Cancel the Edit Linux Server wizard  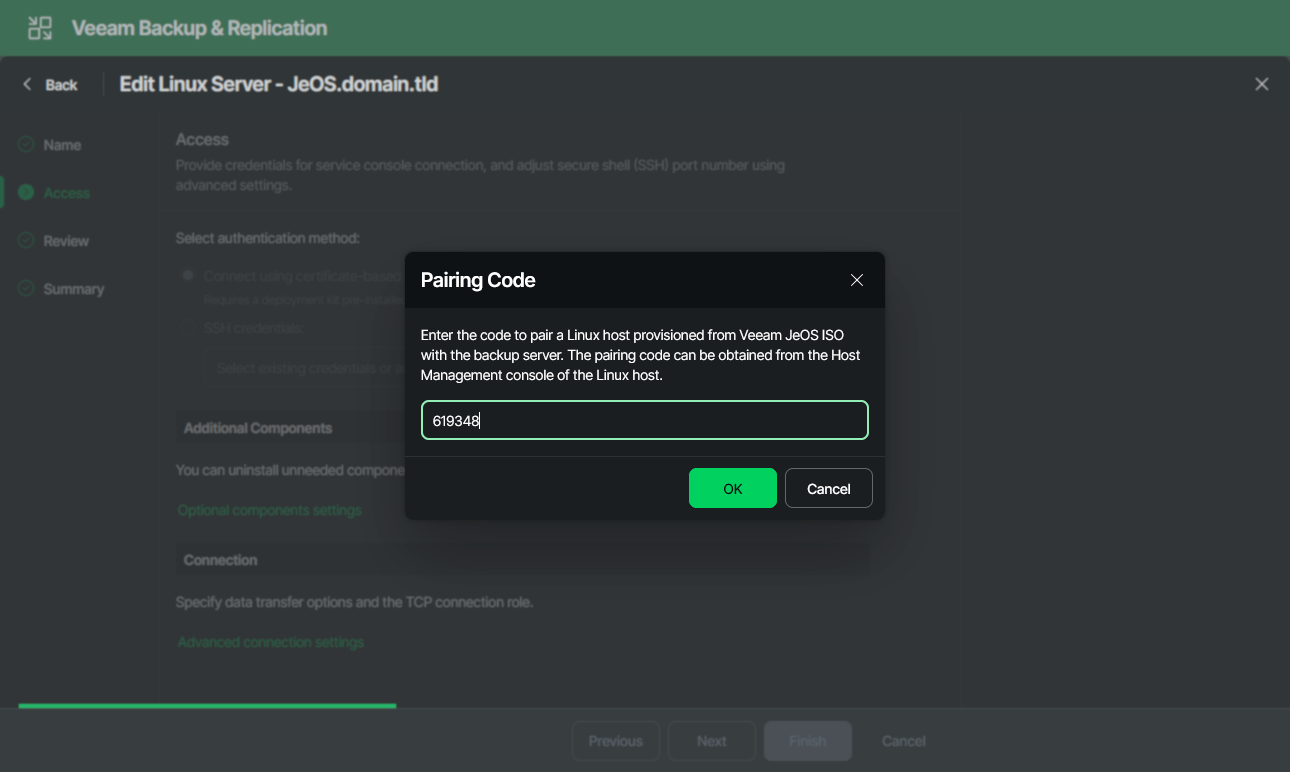[x=902, y=740]
